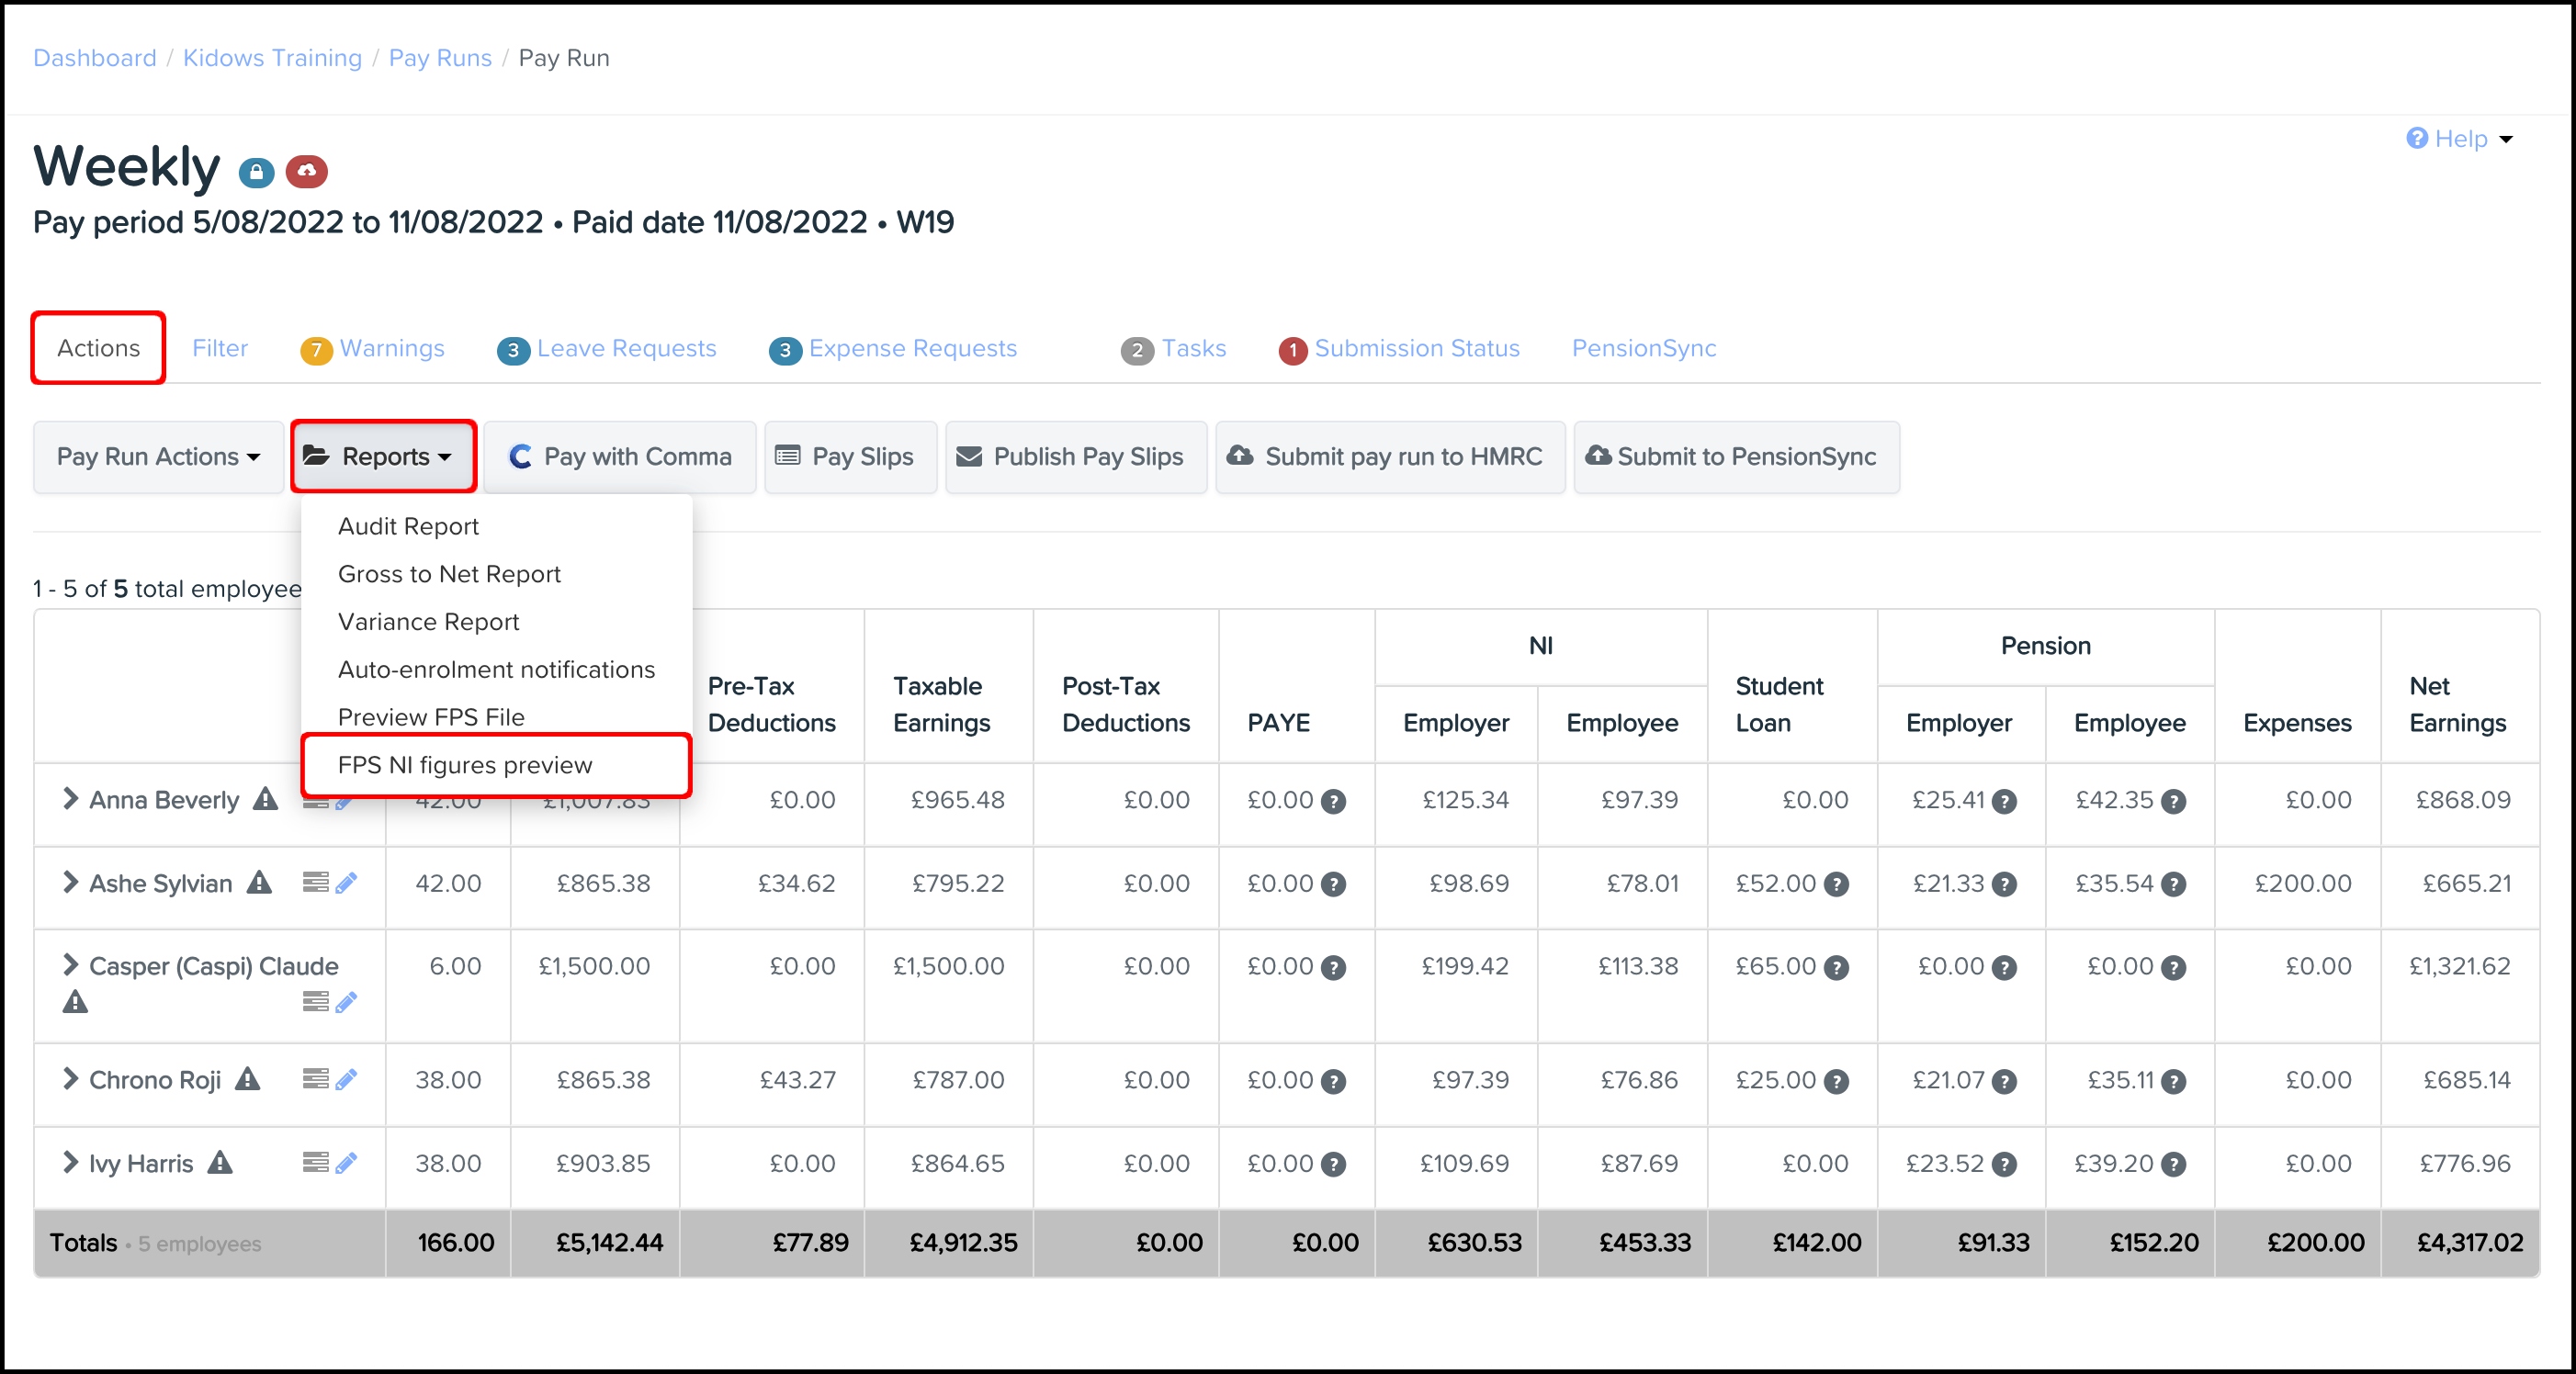Open the Pay Run Actions dropdown

[158, 457]
